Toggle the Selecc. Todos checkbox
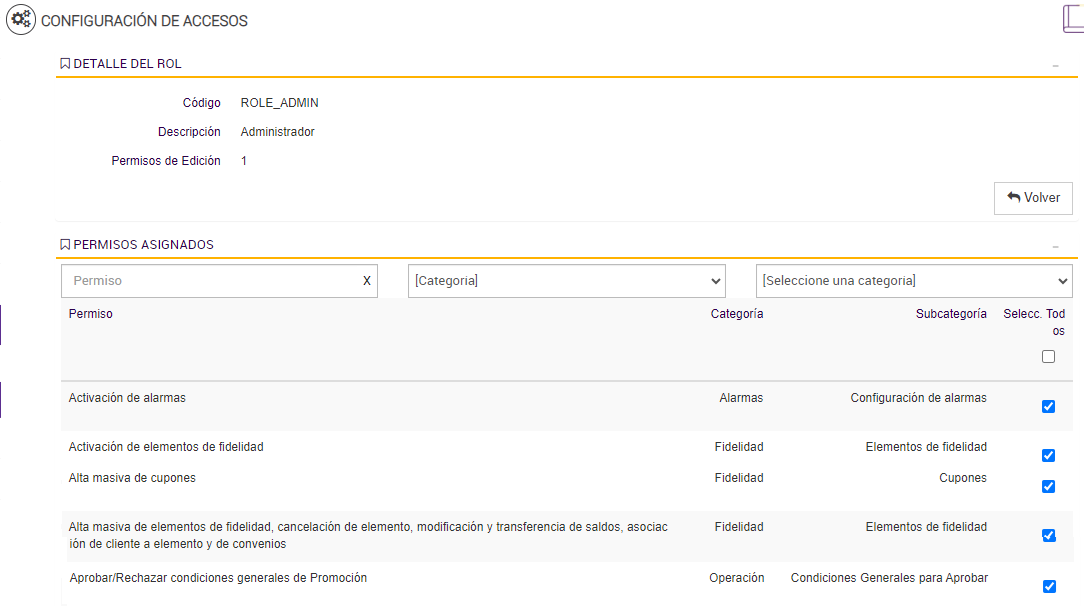This screenshot has height=606, width=1084. (1048, 357)
